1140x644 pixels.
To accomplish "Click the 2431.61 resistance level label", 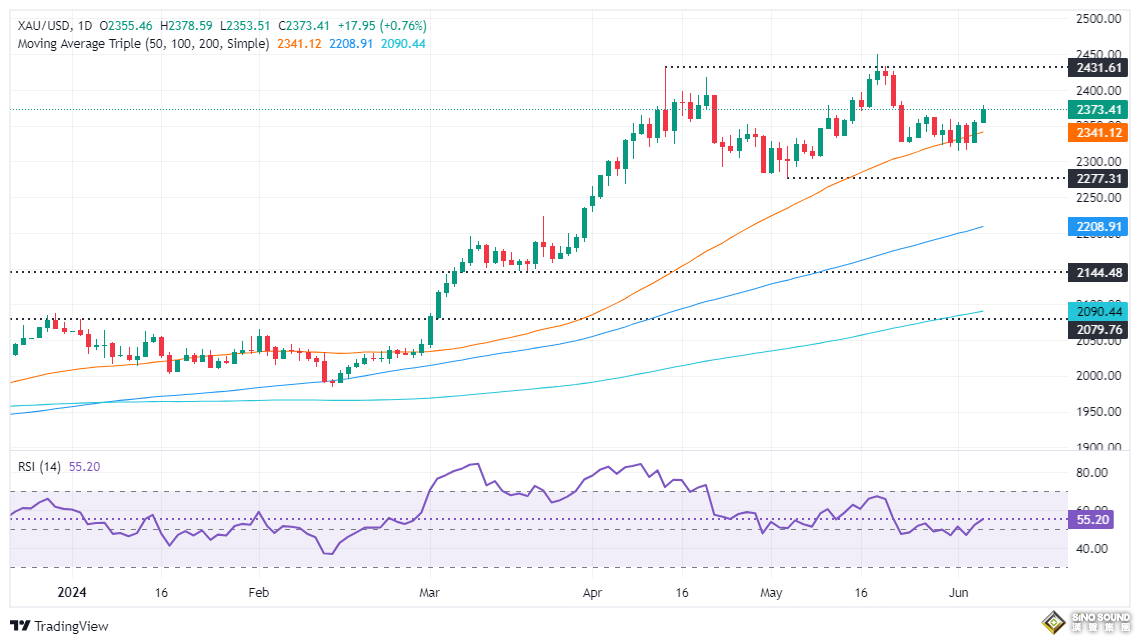I will pyautogui.click(x=1100, y=67).
